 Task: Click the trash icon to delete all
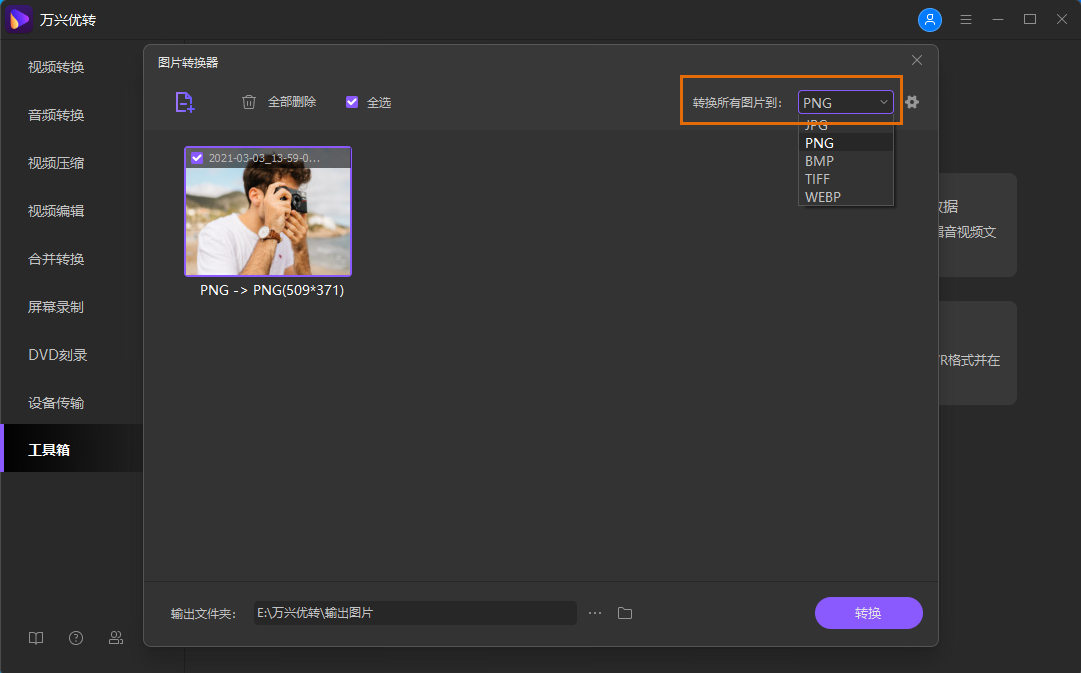click(x=249, y=102)
